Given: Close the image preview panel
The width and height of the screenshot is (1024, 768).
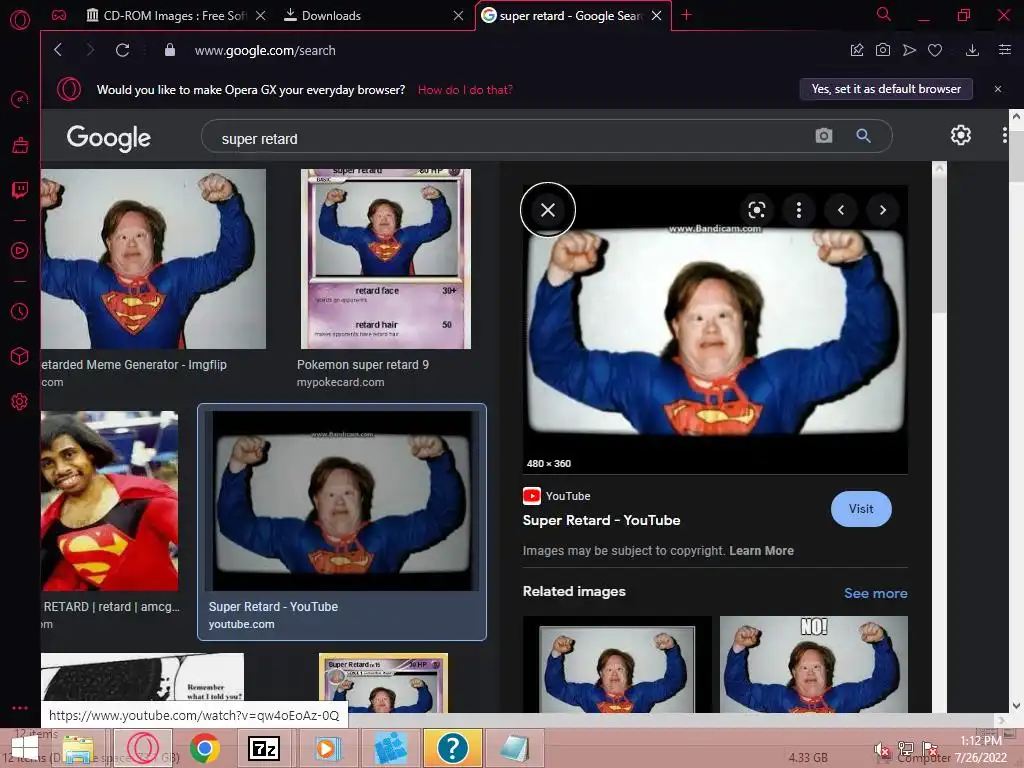Looking at the screenshot, I should (548, 210).
